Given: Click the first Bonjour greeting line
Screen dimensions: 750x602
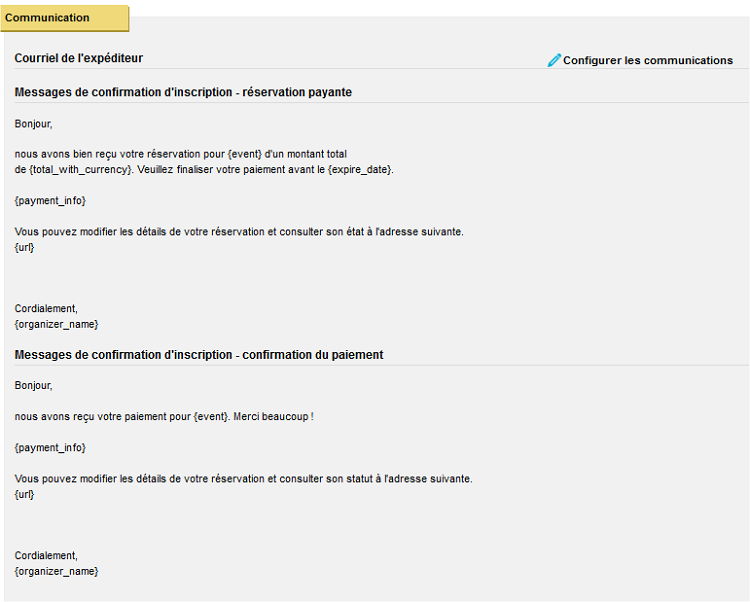Looking at the screenshot, I should (x=33, y=124).
